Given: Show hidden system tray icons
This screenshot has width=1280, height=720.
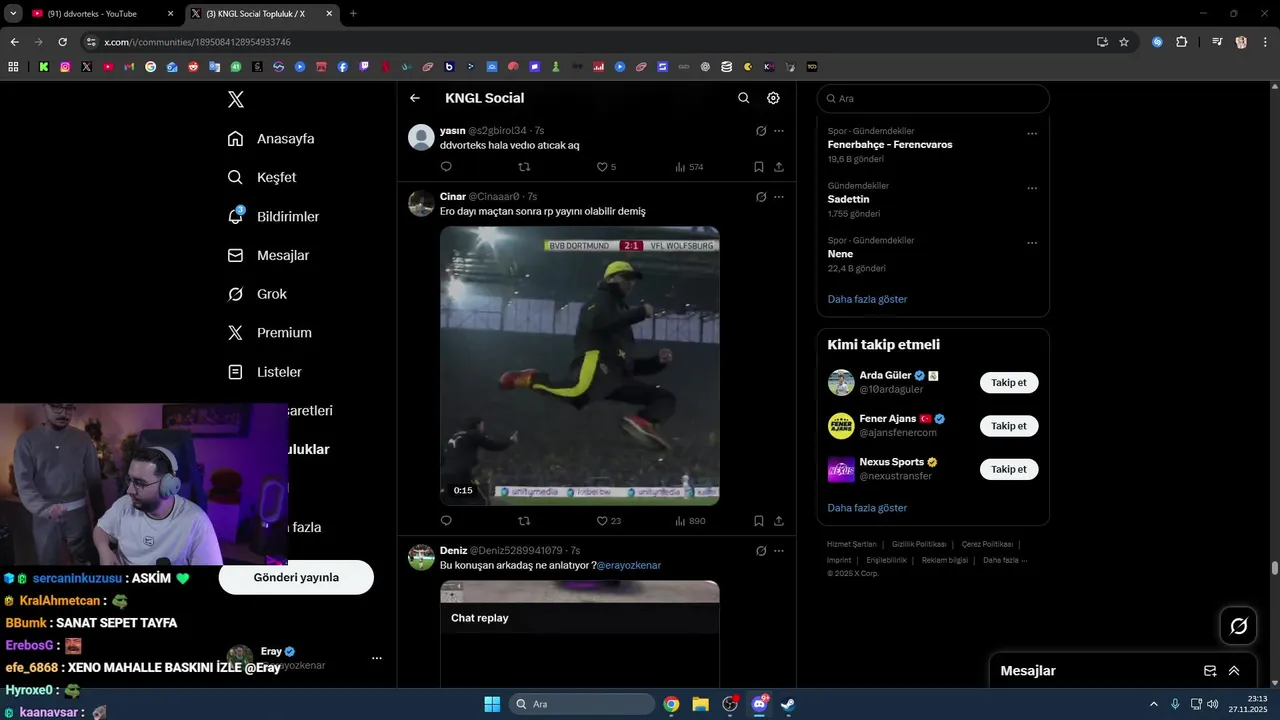Looking at the screenshot, I should (1153, 704).
